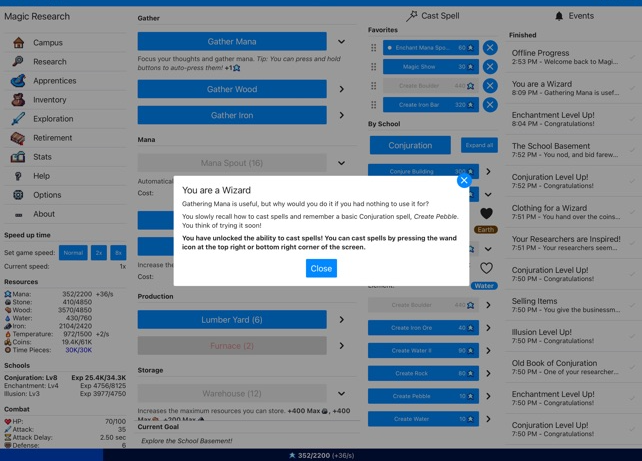
Task: Expand the Gather Iron details
Action: (x=341, y=115)
